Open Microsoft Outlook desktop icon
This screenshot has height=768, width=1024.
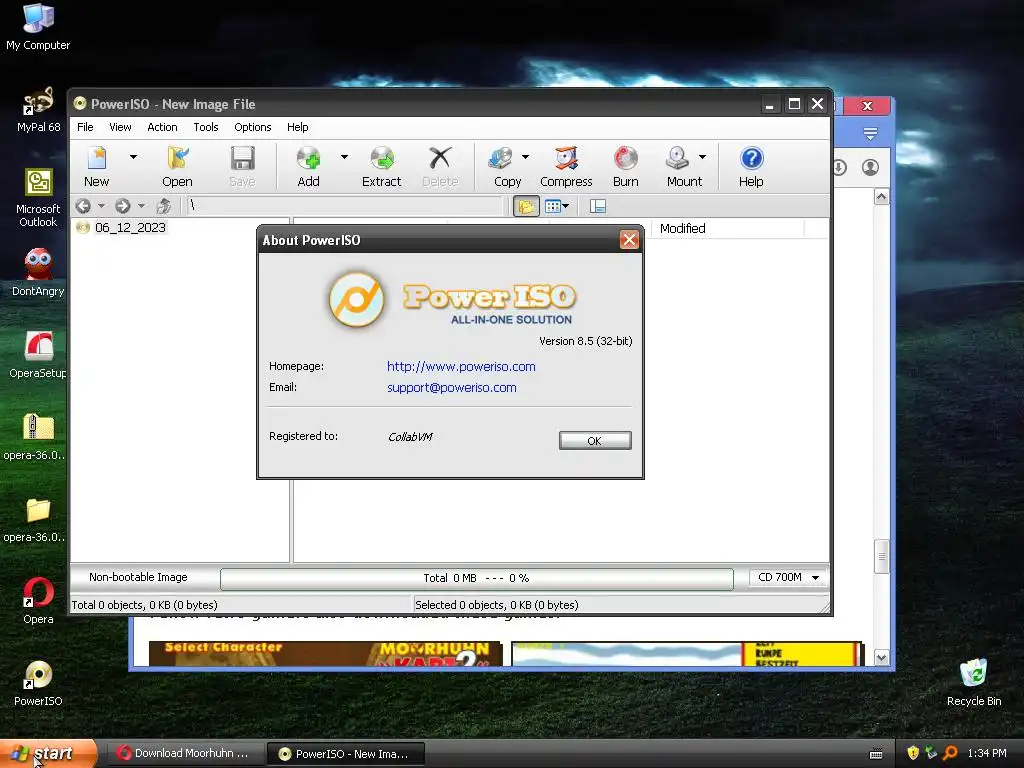coord(38,198)
